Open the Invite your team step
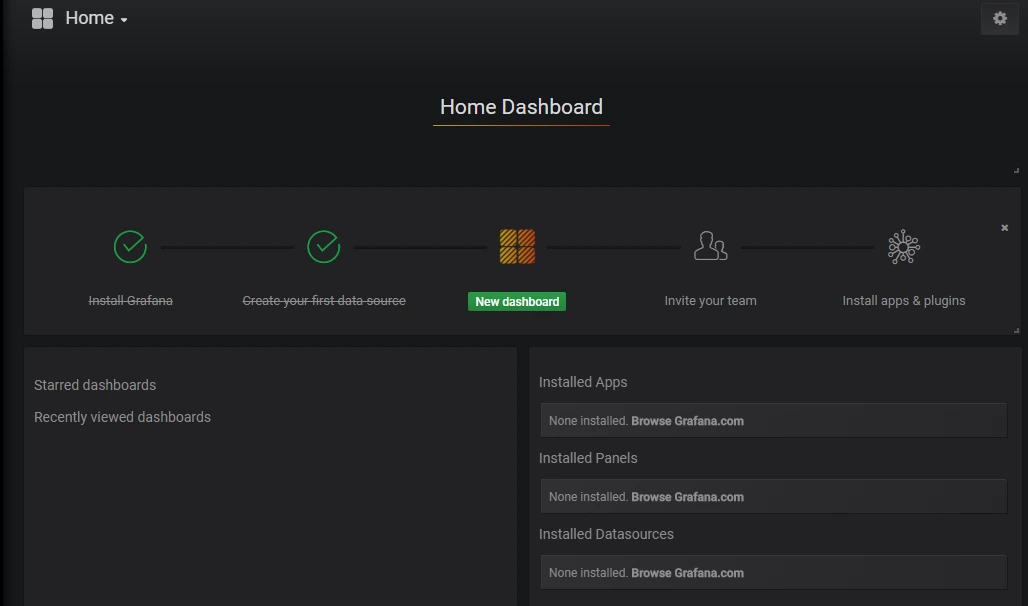Screen dimensions: 1028x606 (x=711, y=300)
